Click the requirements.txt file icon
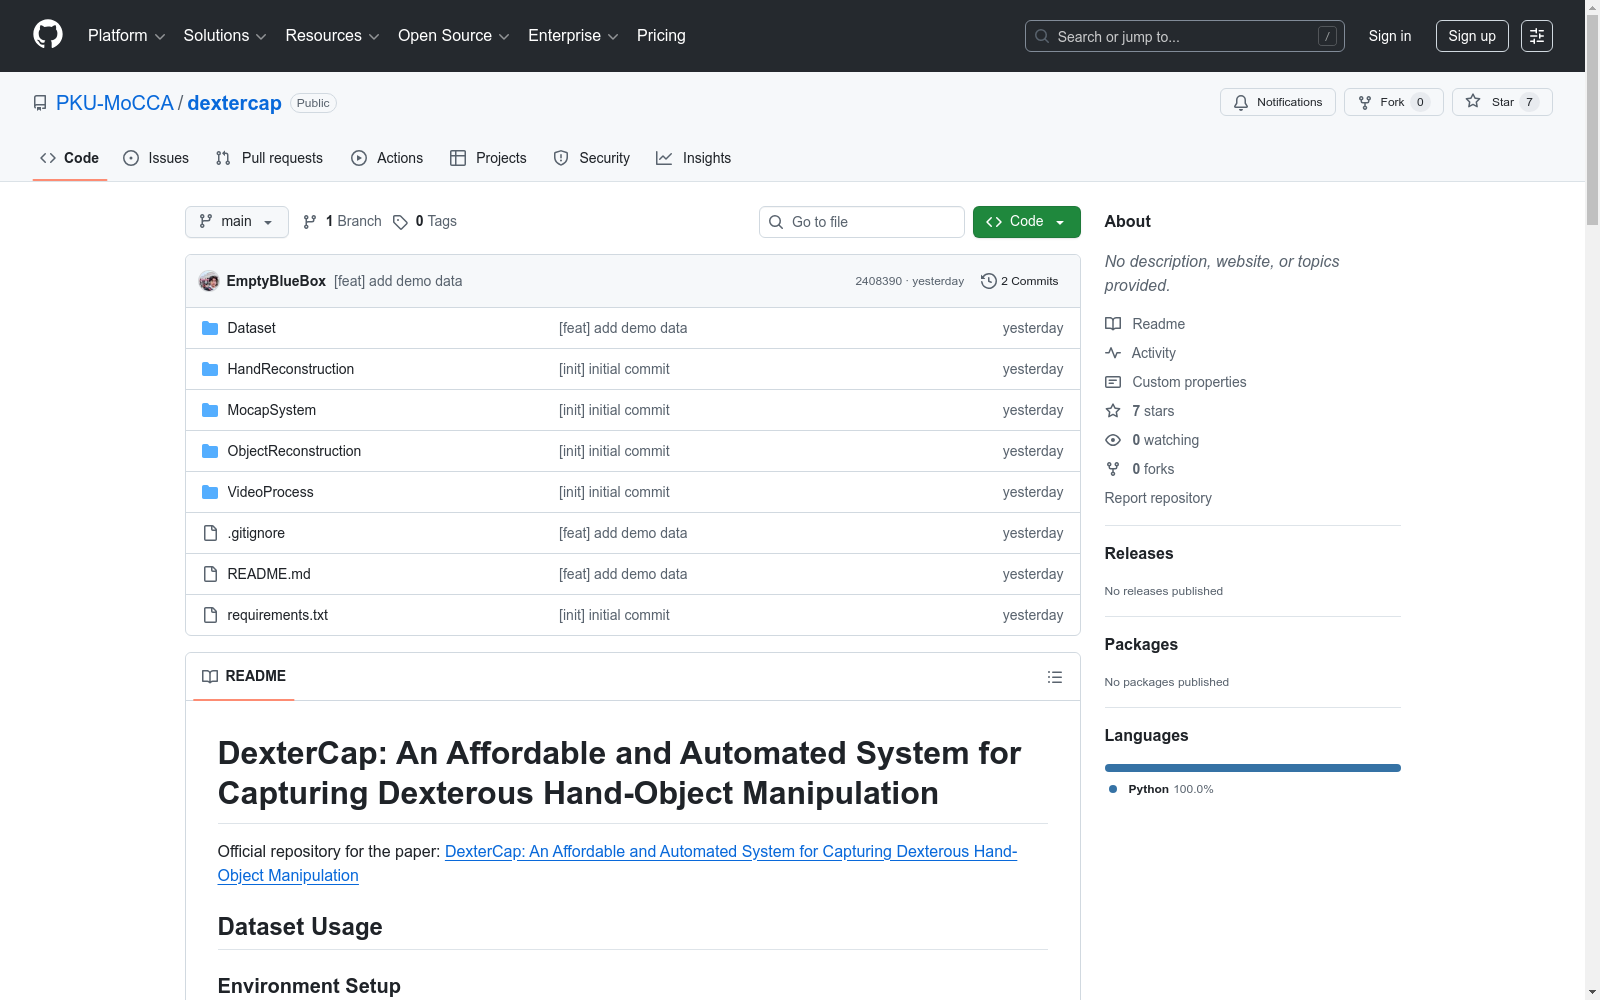Viewport: 1600px width, 1000px height. point(210,615)
